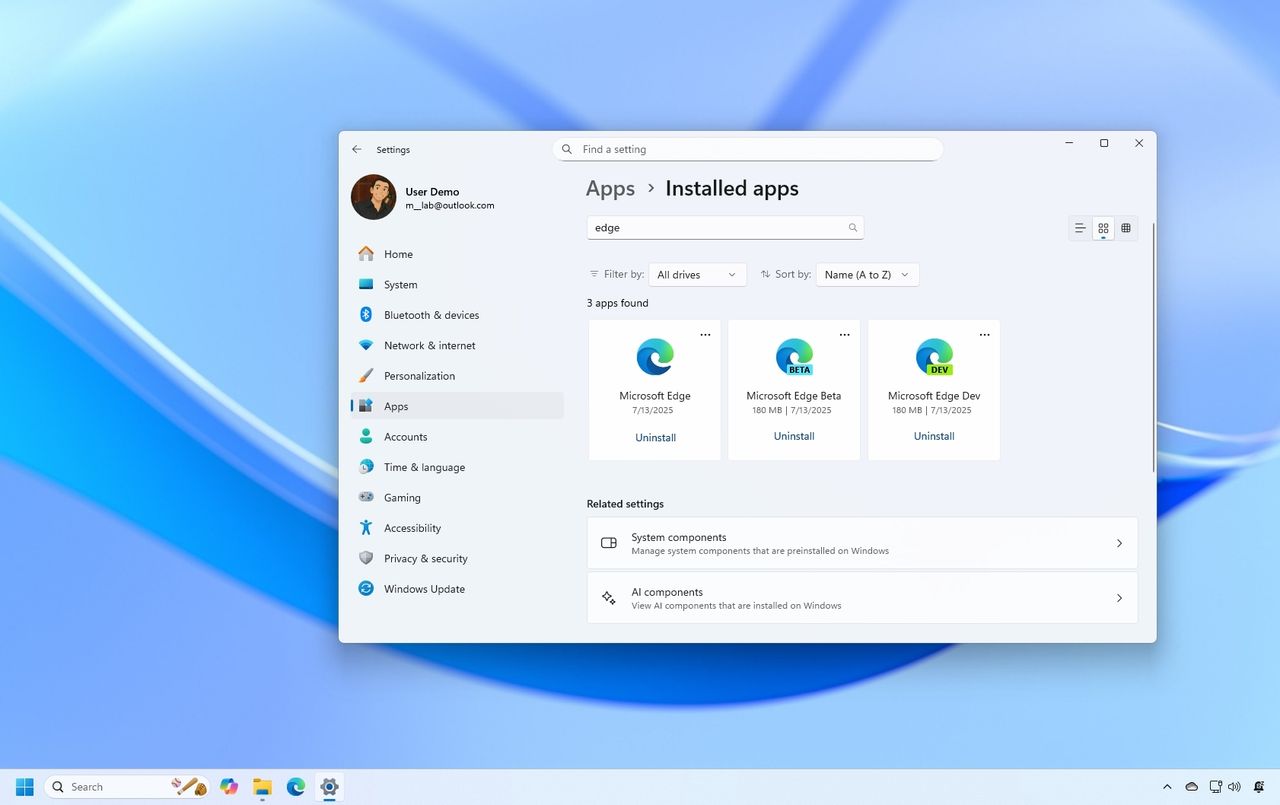Open Personalization section
Image resolution: width=1280 pixels, height=805 pixels.
(457, 376)
